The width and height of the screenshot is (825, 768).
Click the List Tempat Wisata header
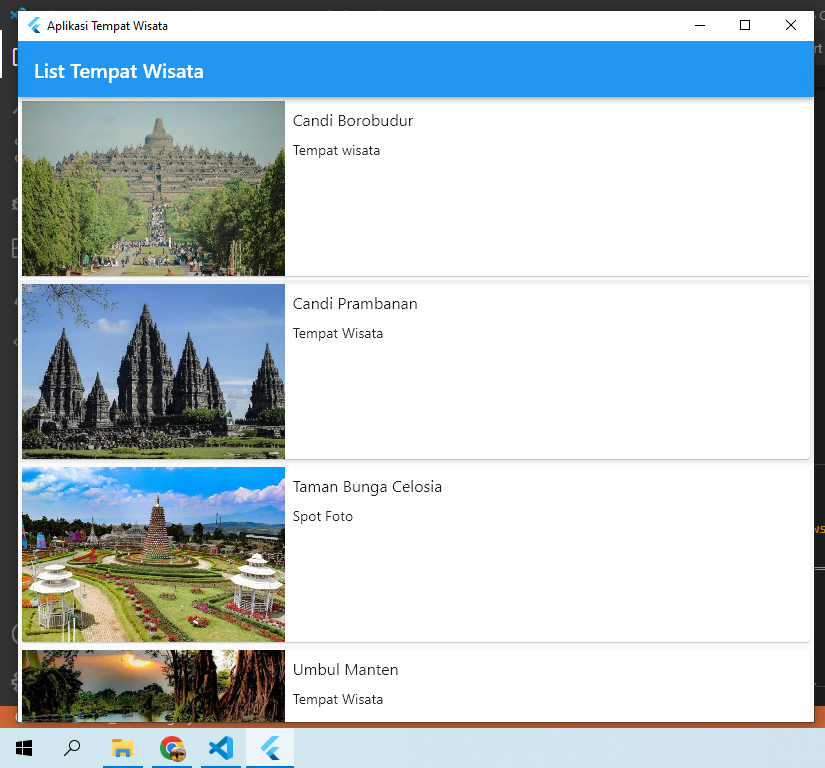click(118, 71)
